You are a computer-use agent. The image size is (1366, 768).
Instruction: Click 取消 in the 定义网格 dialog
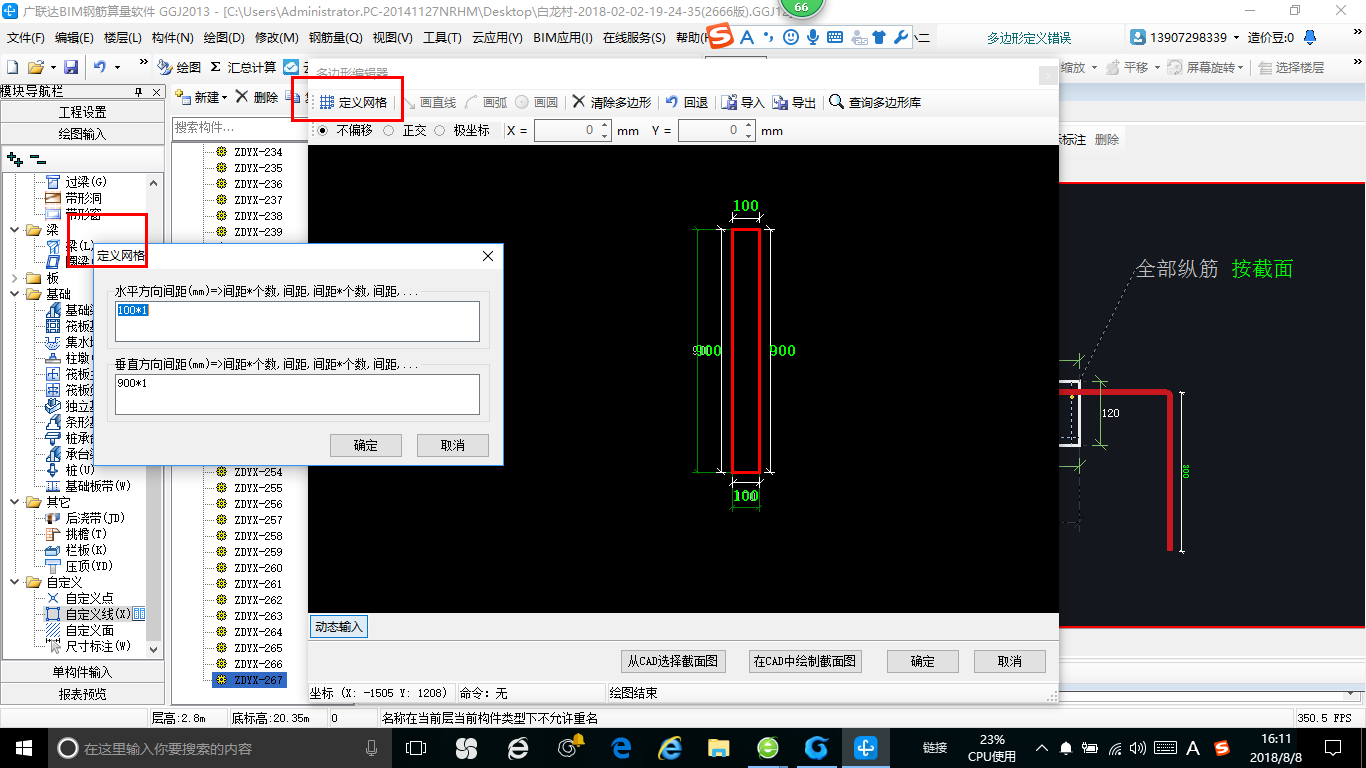(453, 445)
